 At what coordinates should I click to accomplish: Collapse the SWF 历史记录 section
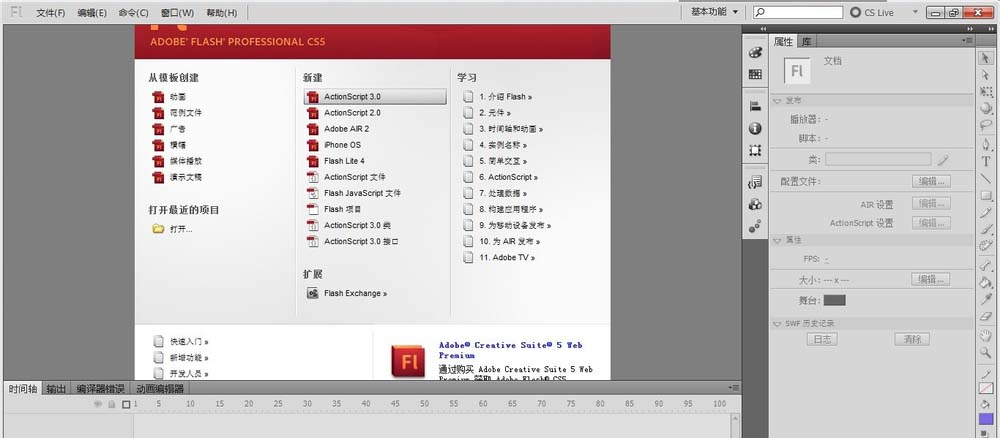[x=777, y=323]
